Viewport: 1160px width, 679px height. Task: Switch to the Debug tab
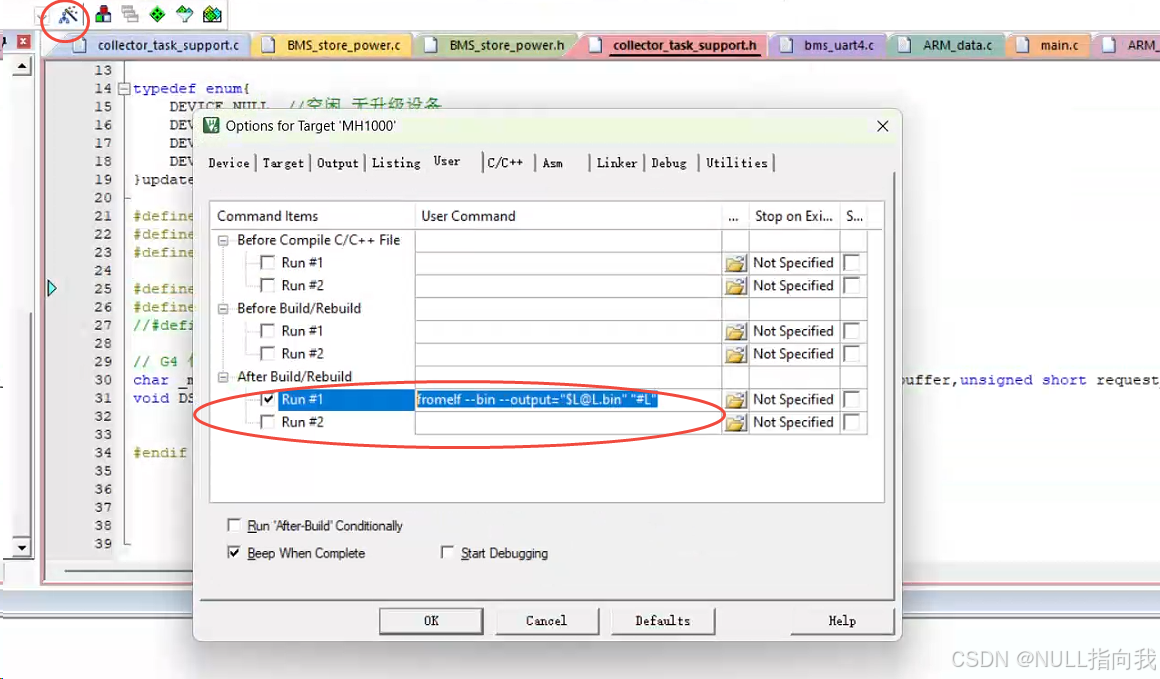pyautogui.click(x=669, y=163)
